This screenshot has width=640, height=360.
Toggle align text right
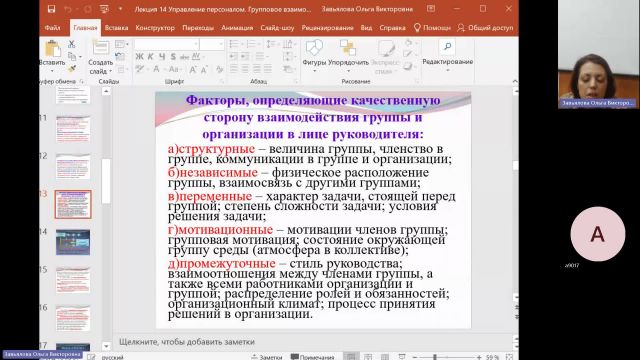pos(256,69)
